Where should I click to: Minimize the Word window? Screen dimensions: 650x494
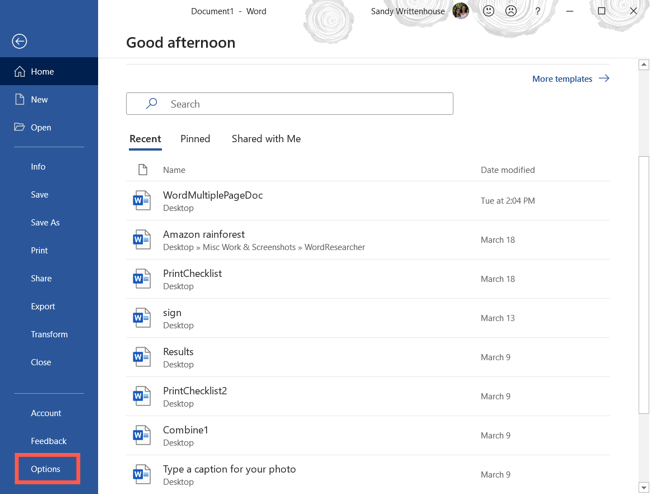point(570,11)
